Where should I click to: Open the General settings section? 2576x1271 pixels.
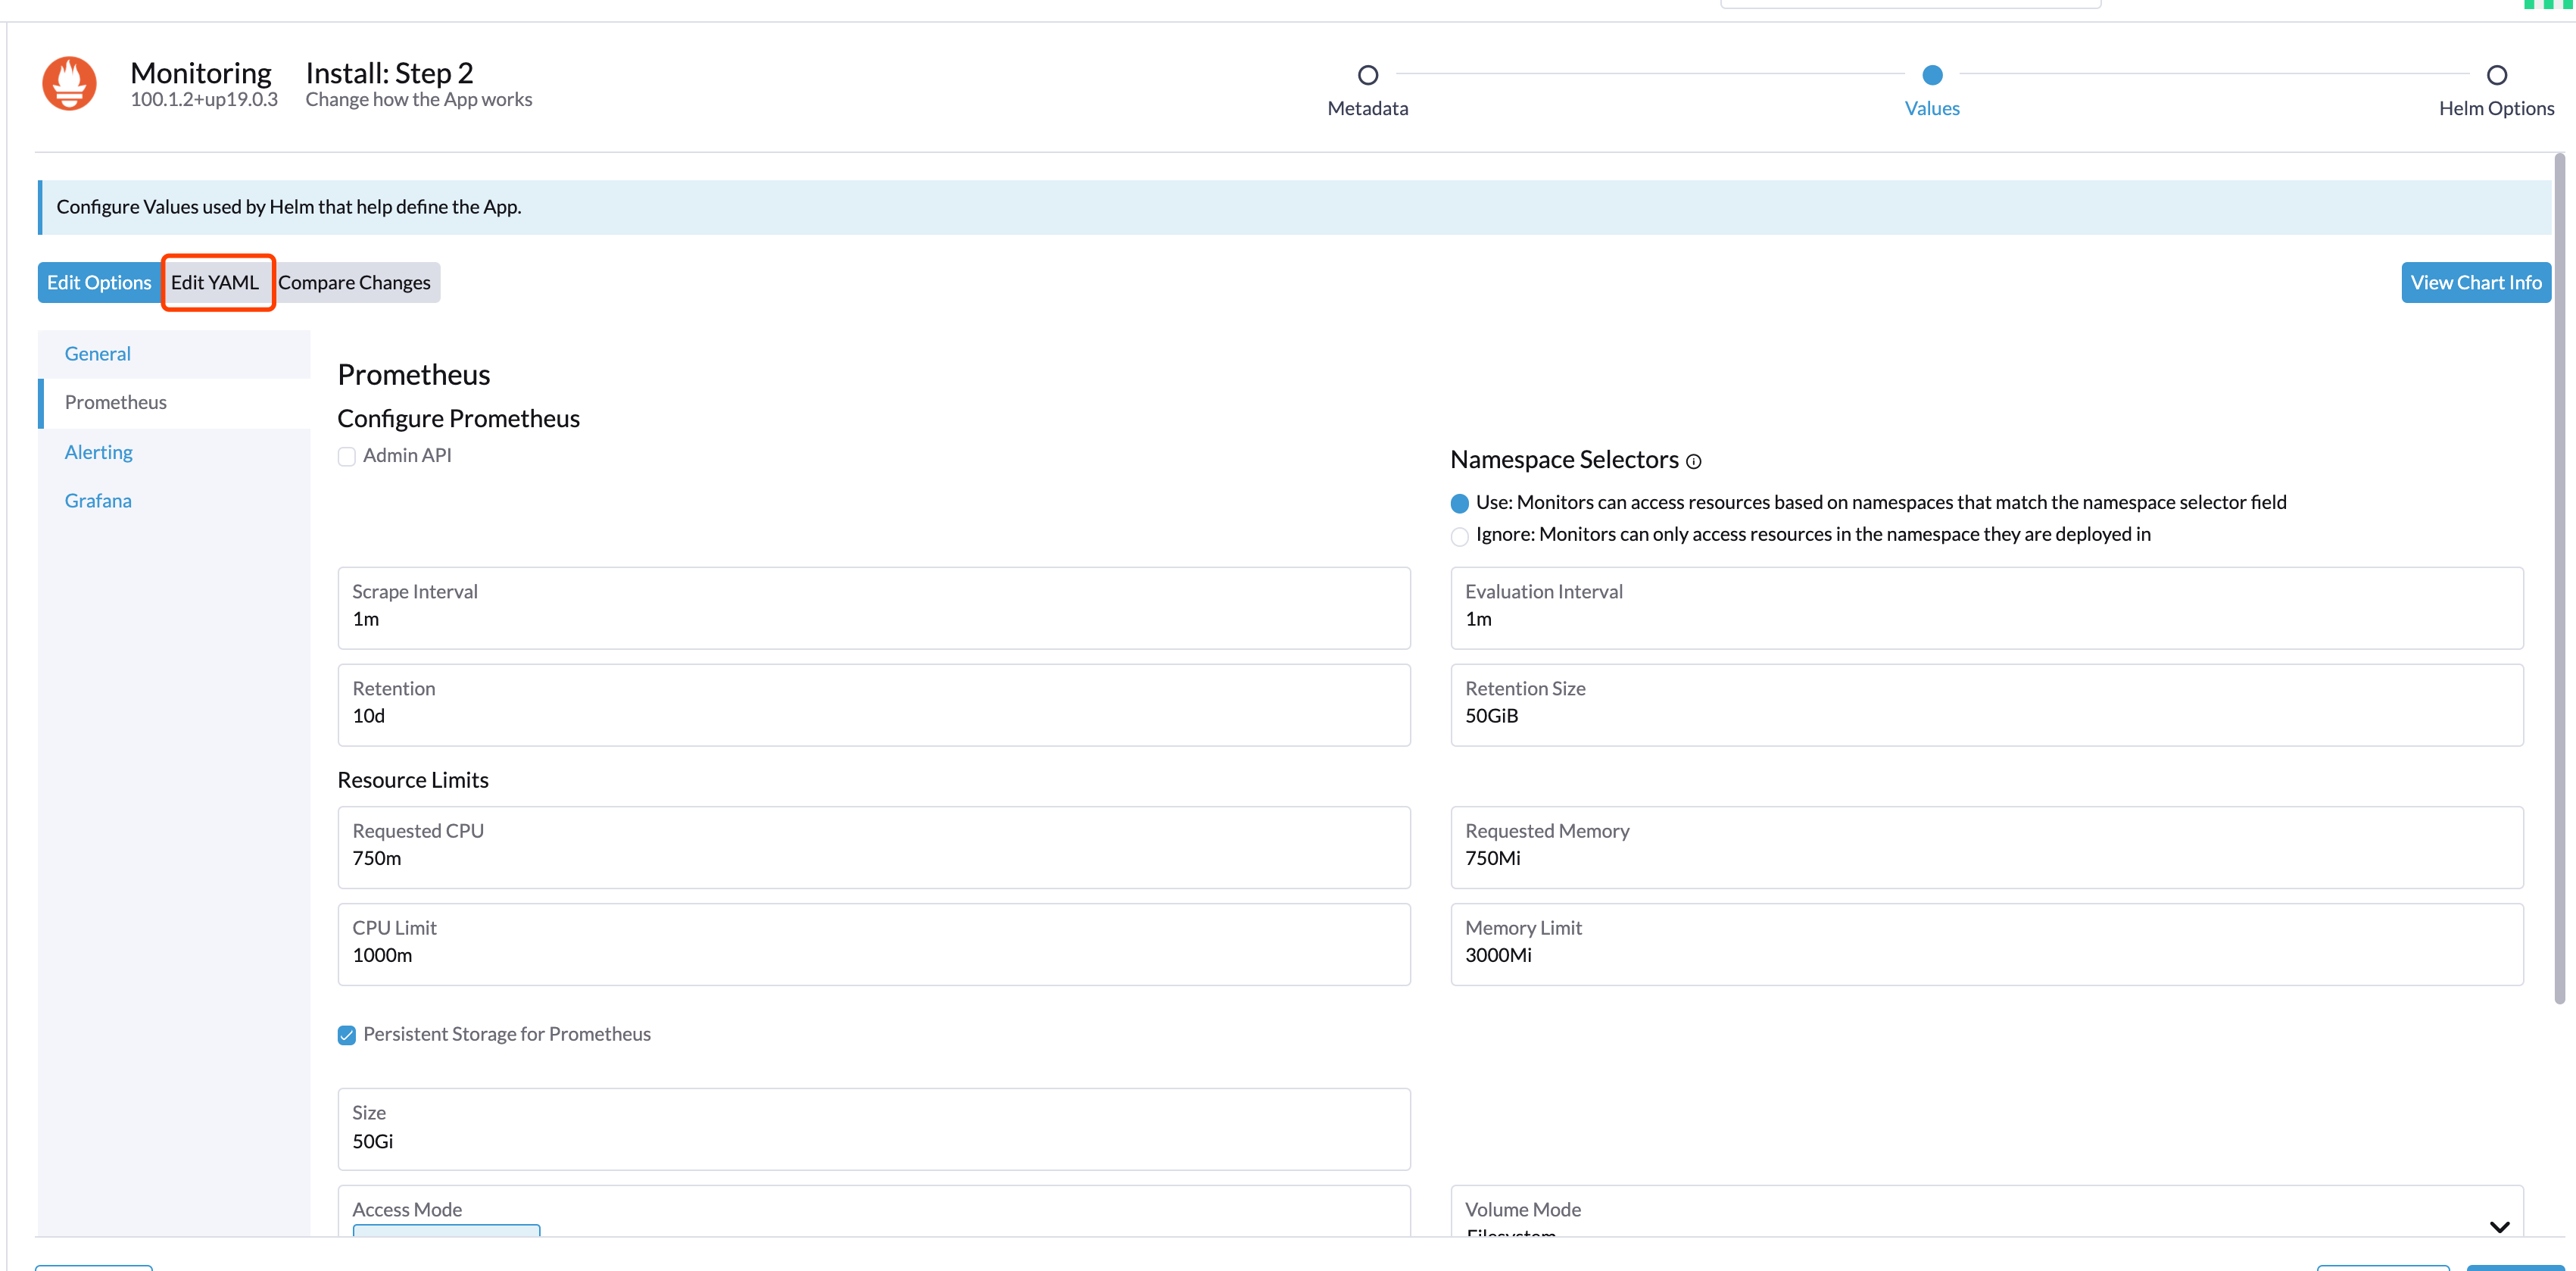pyautogui.click(x=97, y=354)
